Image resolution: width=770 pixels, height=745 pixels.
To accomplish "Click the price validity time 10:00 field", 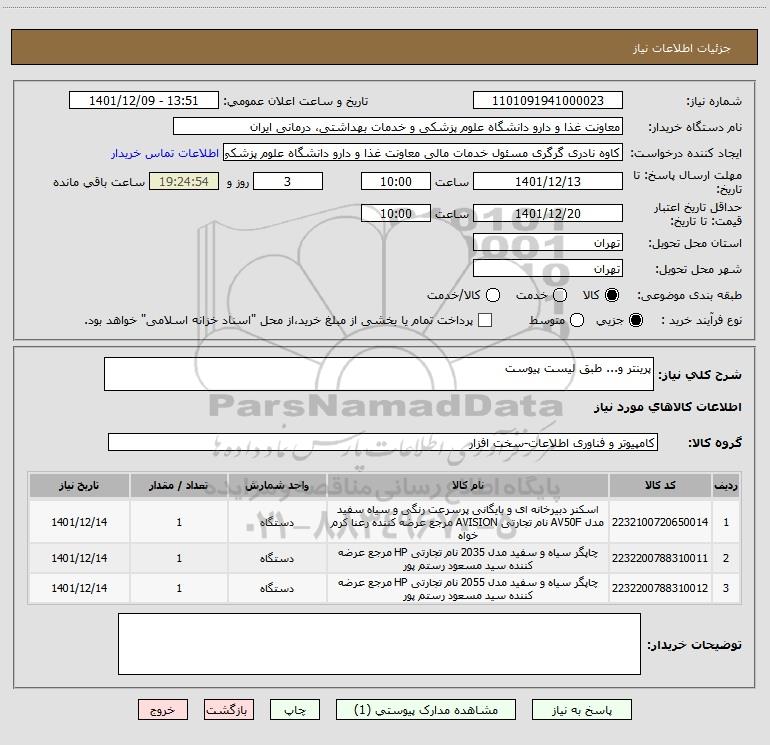I will 396,213.
